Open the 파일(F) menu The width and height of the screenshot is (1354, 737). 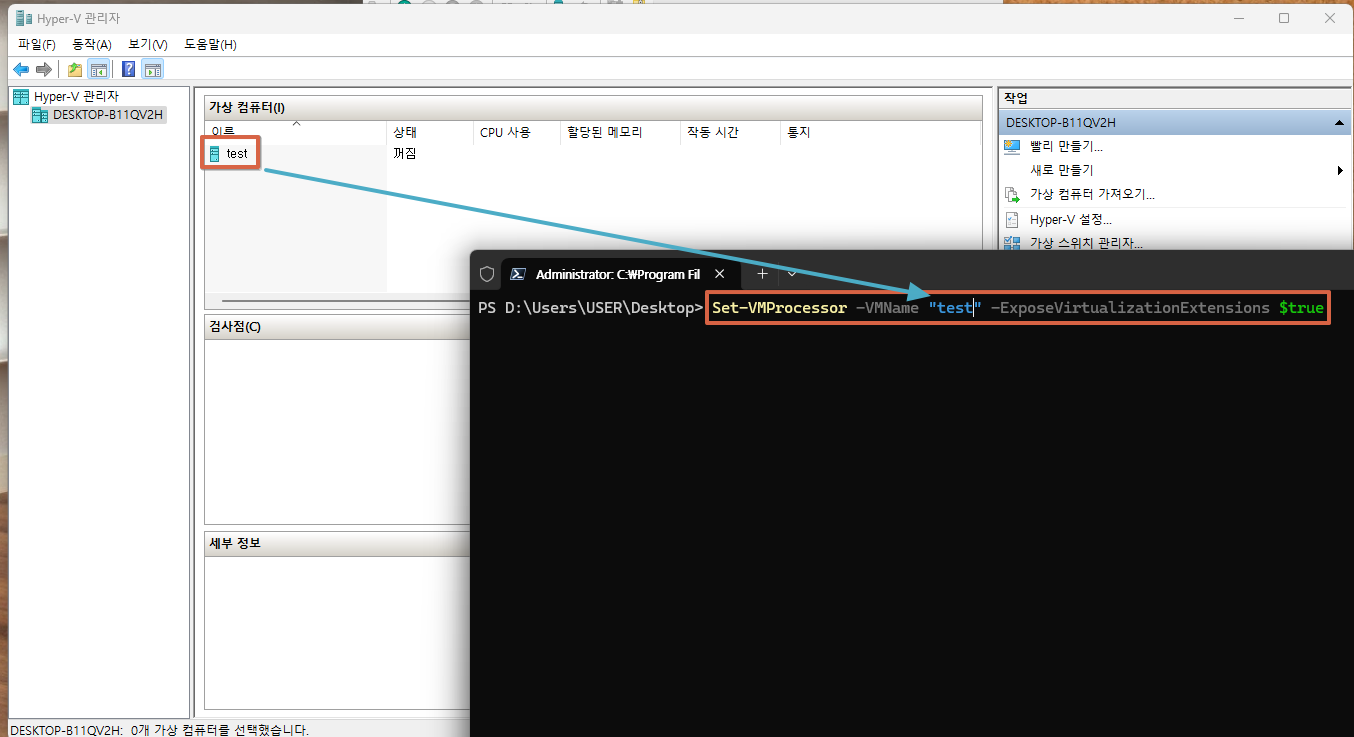point(37,45)
